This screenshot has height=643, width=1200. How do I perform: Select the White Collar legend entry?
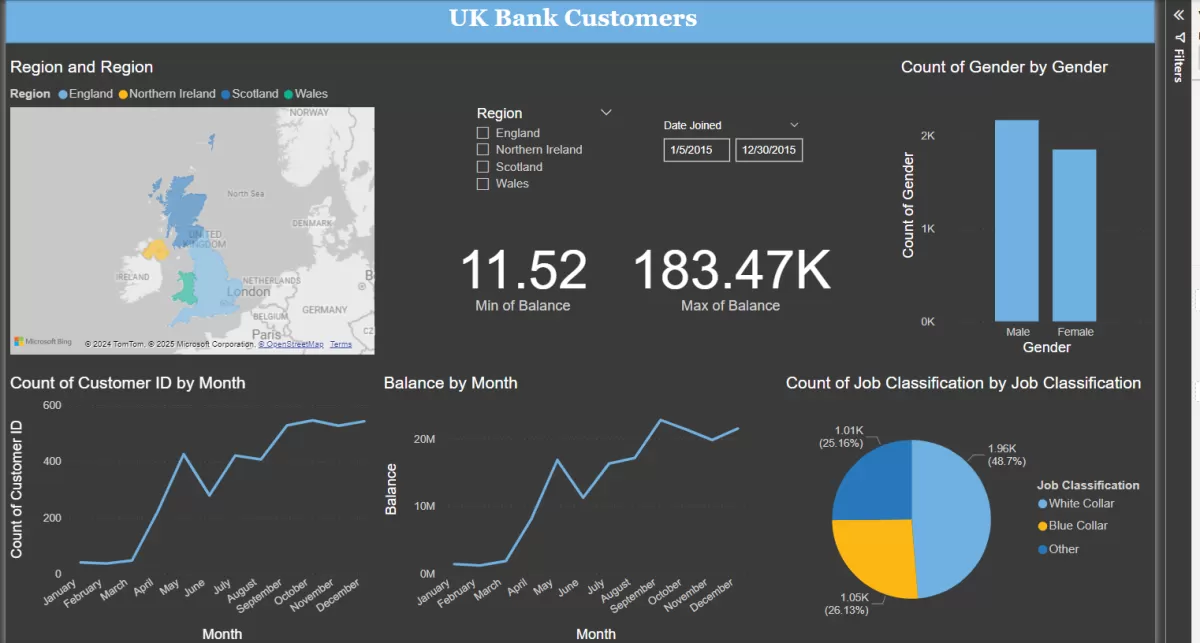(1076, 504)
